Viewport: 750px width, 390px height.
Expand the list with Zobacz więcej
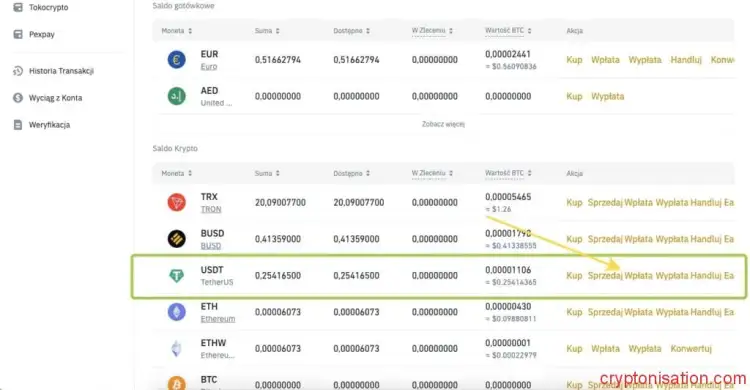tap(443, 124)
